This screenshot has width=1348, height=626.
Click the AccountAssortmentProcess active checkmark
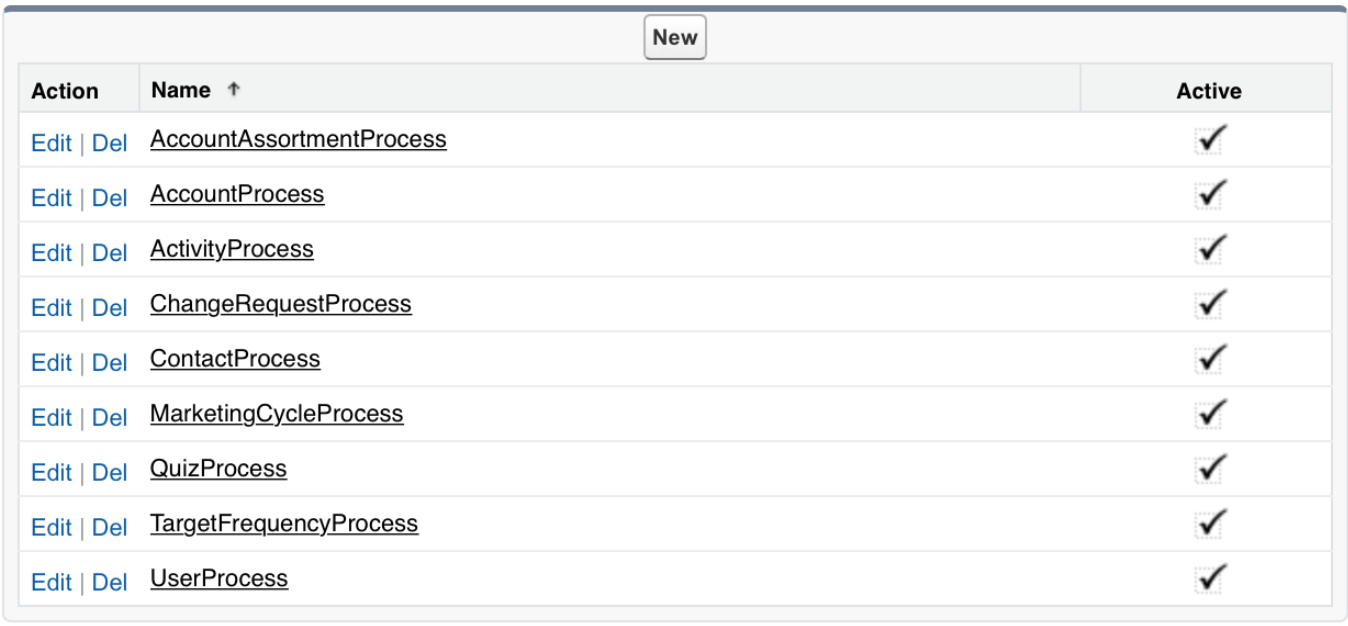[x=1210, y=140]
